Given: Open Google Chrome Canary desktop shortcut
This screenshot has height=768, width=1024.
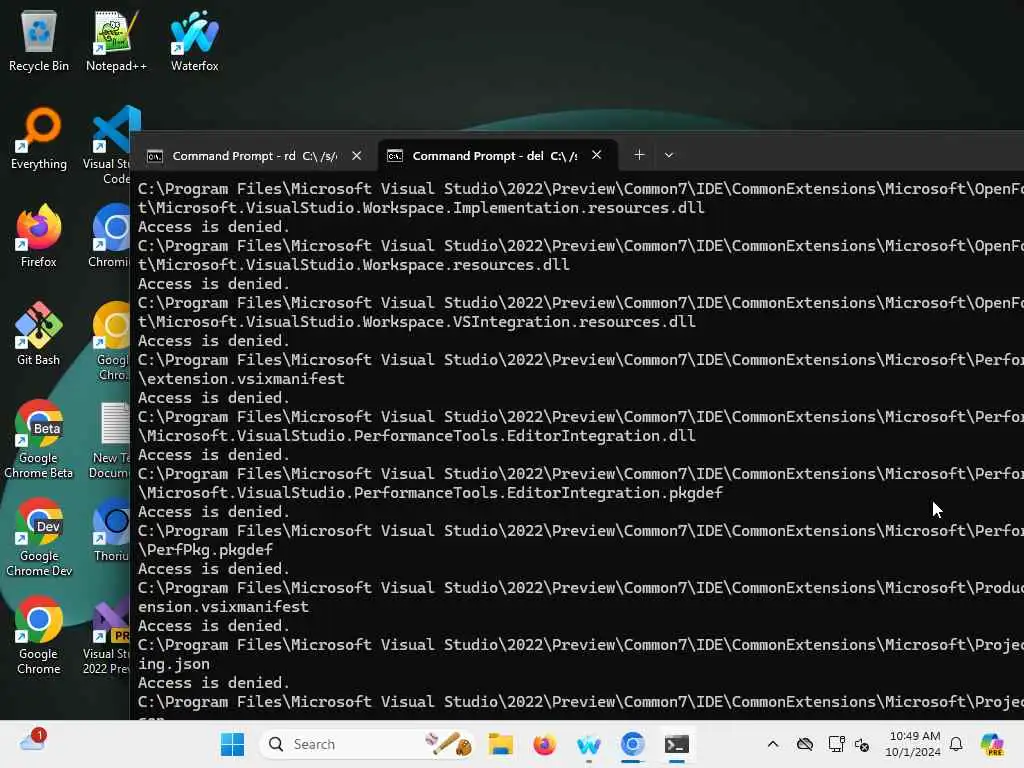Looking at the screenshot, I should [x=112, y=341].
